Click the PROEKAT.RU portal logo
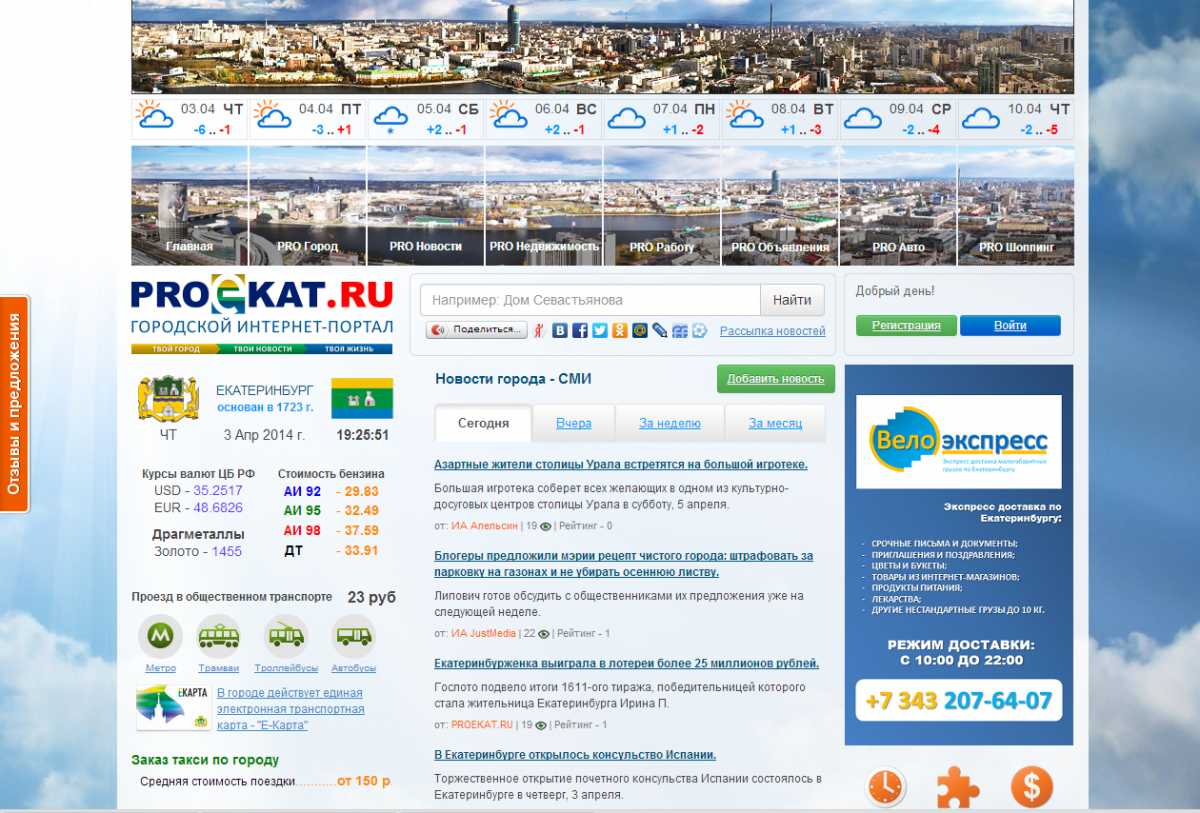This screenshot has width=1200, height=813. click(262, 314)
